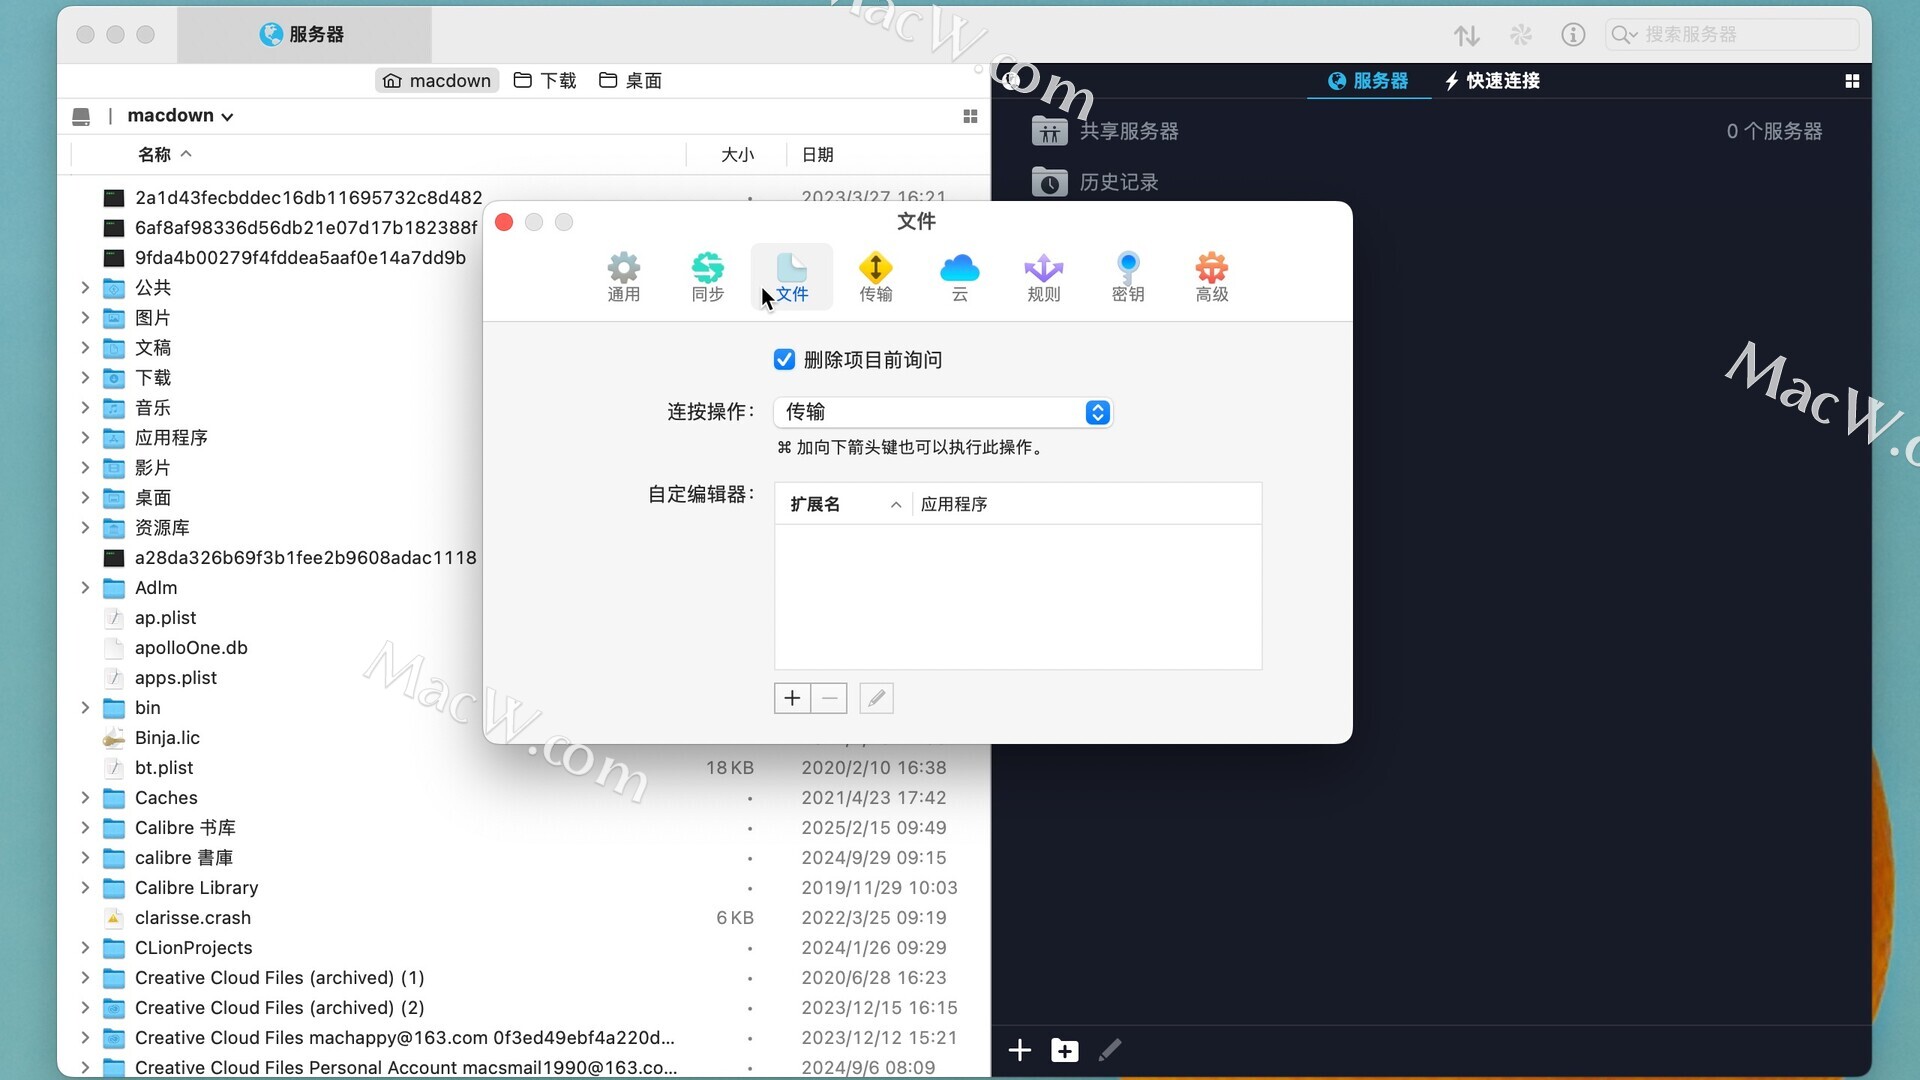Click the info icon in top toolbar
This screenshot has height=1080, width=1920.
1573,35
